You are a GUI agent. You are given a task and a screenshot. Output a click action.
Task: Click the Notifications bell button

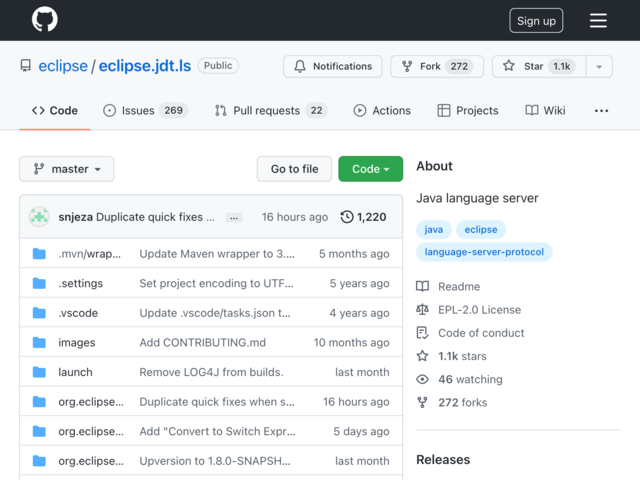pyautogui.click(x=333, y=66)
